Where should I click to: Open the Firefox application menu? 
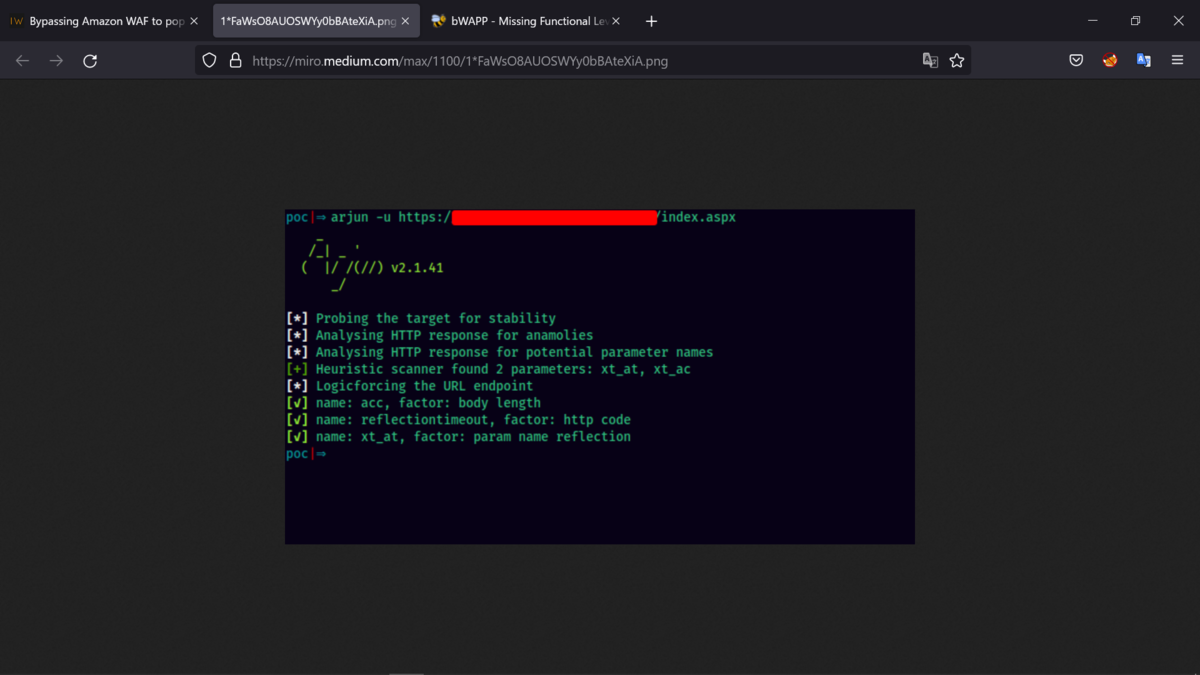1177,61
